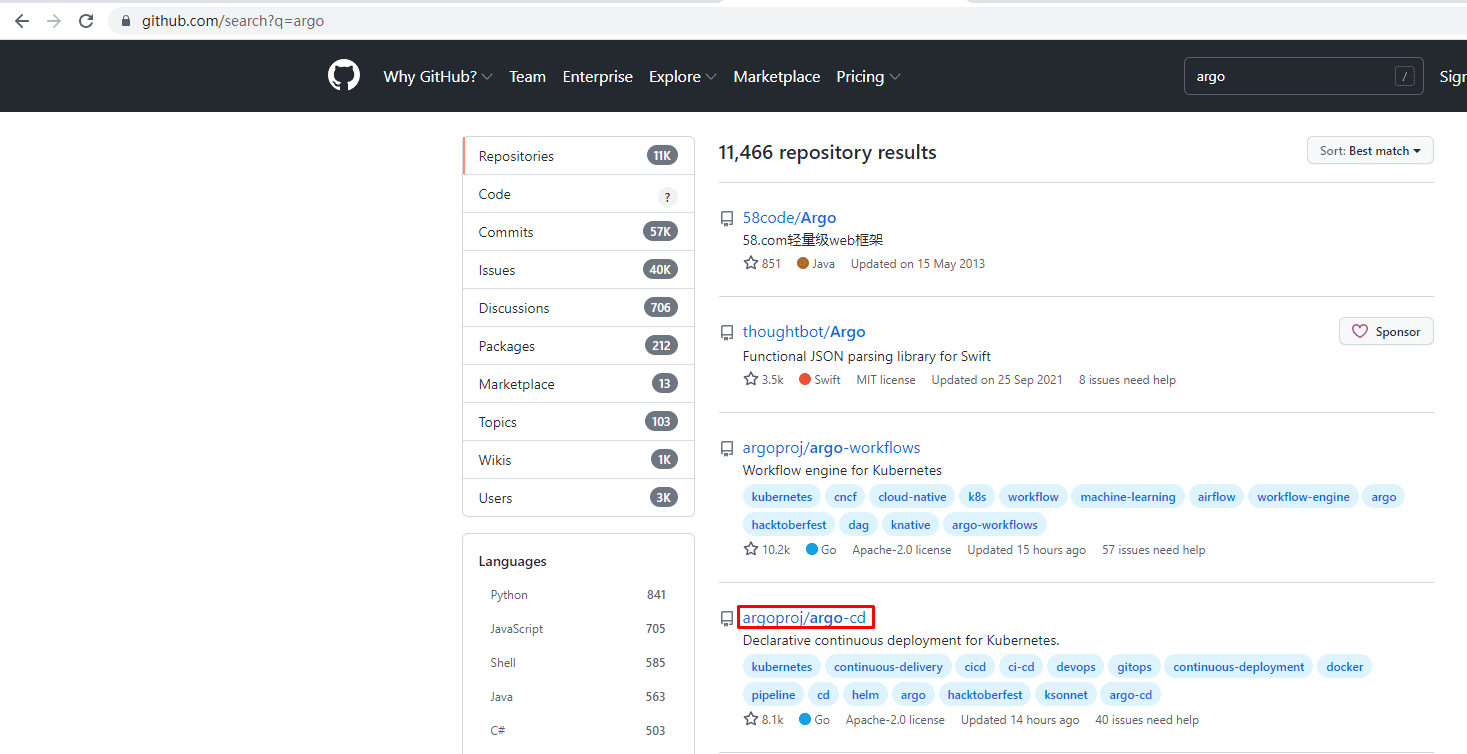Select the Issues search filter
Screen dimensions: 1467x754
[x=578, y=270]
